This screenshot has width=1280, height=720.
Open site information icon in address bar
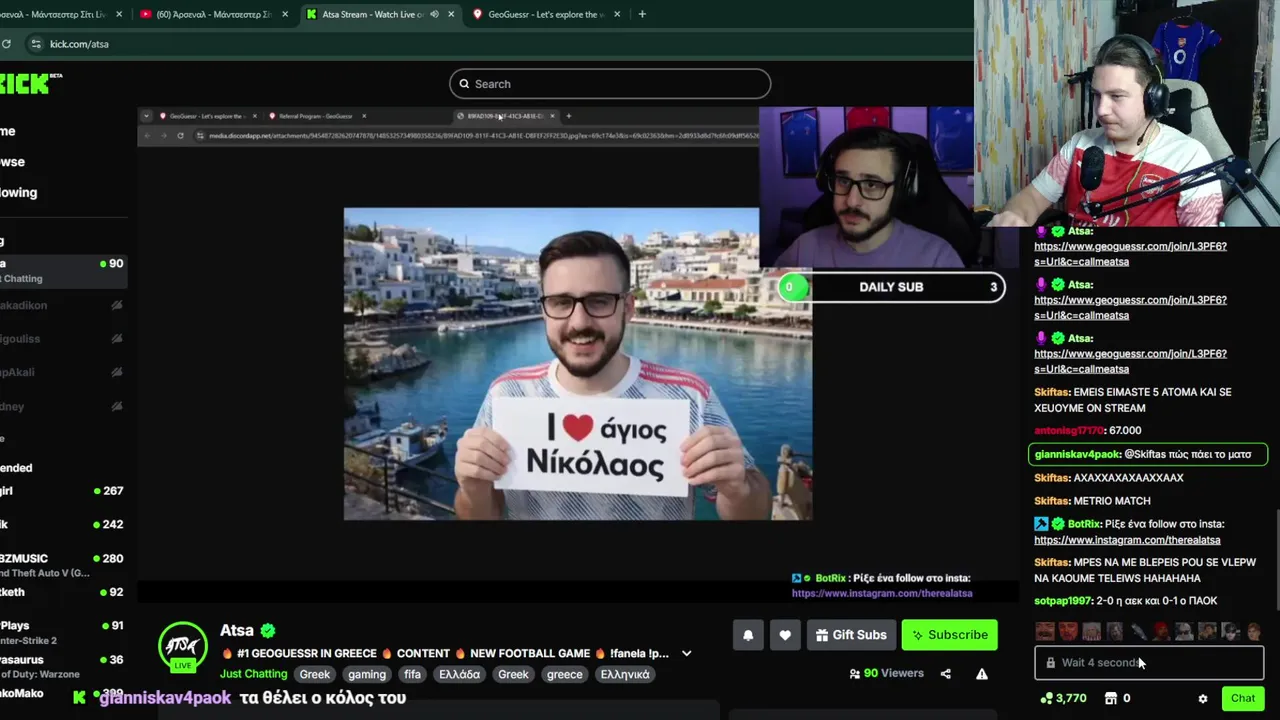[36, 44]
